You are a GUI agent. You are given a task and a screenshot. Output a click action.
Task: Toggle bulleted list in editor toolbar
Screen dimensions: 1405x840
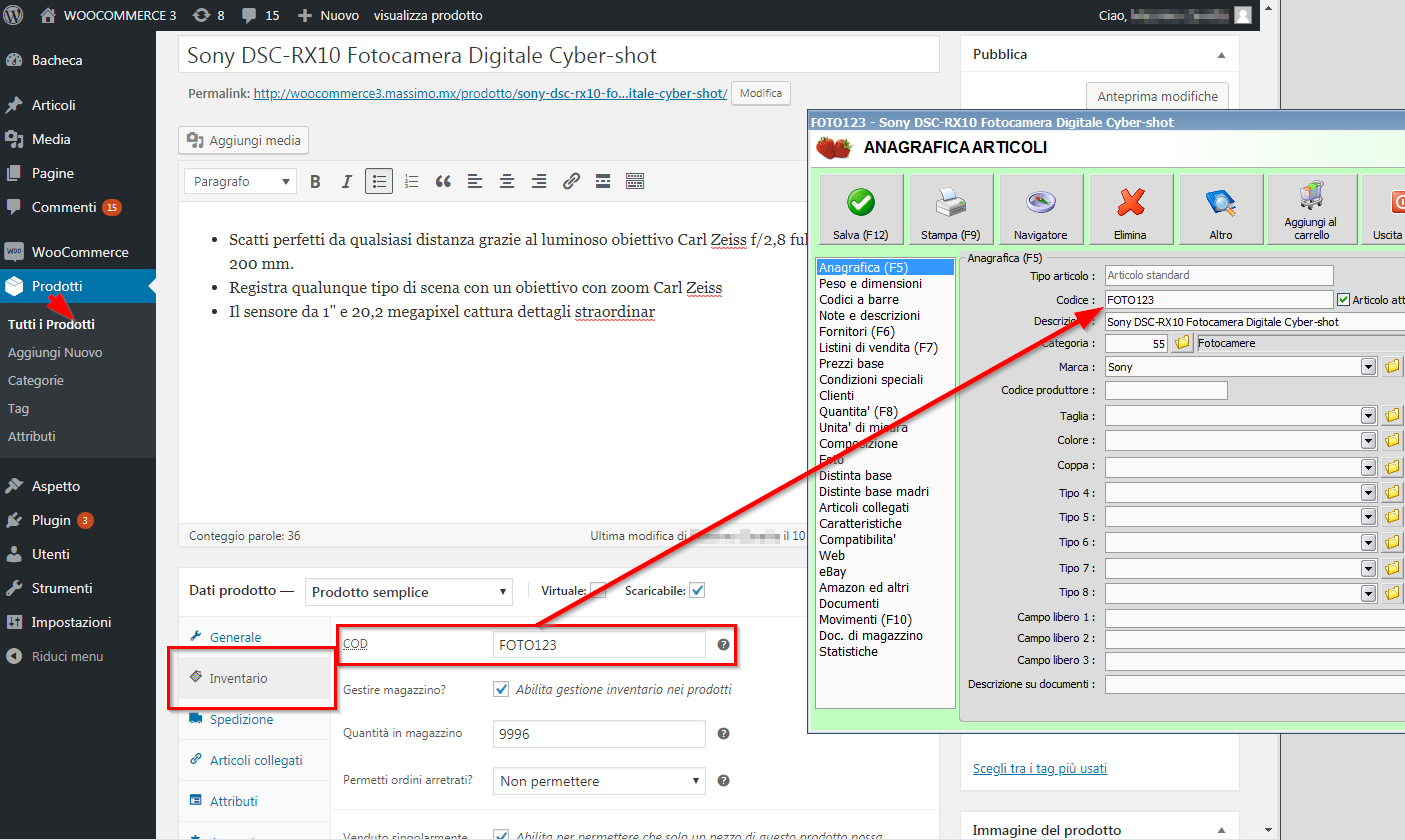pos(379,182)
